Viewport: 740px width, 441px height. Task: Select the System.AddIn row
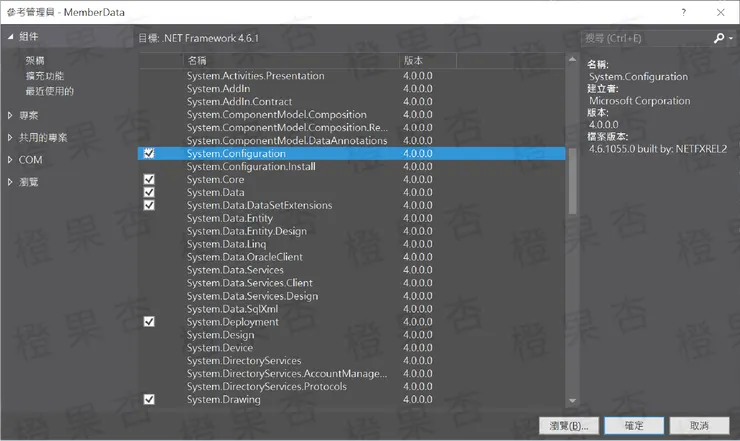pyautogui.click(x=352, y=89)
